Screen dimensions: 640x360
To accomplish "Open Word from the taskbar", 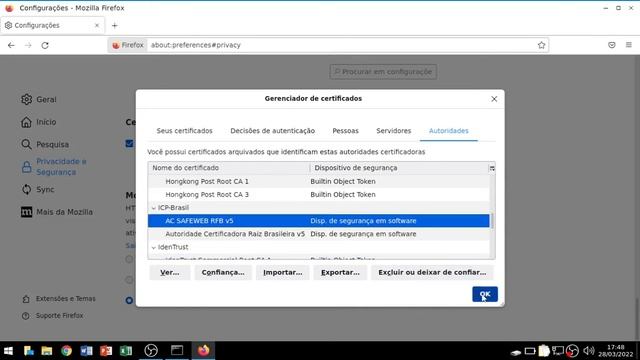I will point(86,351).
